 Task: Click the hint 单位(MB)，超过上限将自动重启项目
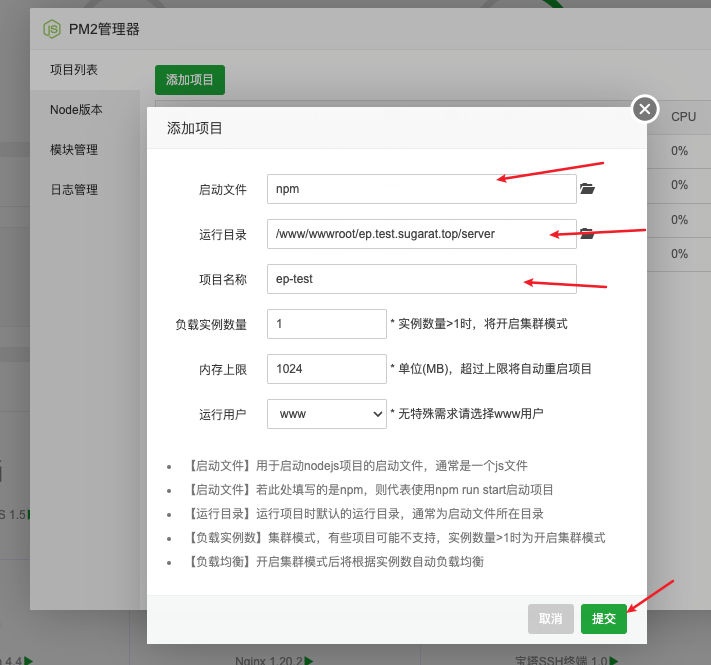click(x=491, y=369)
